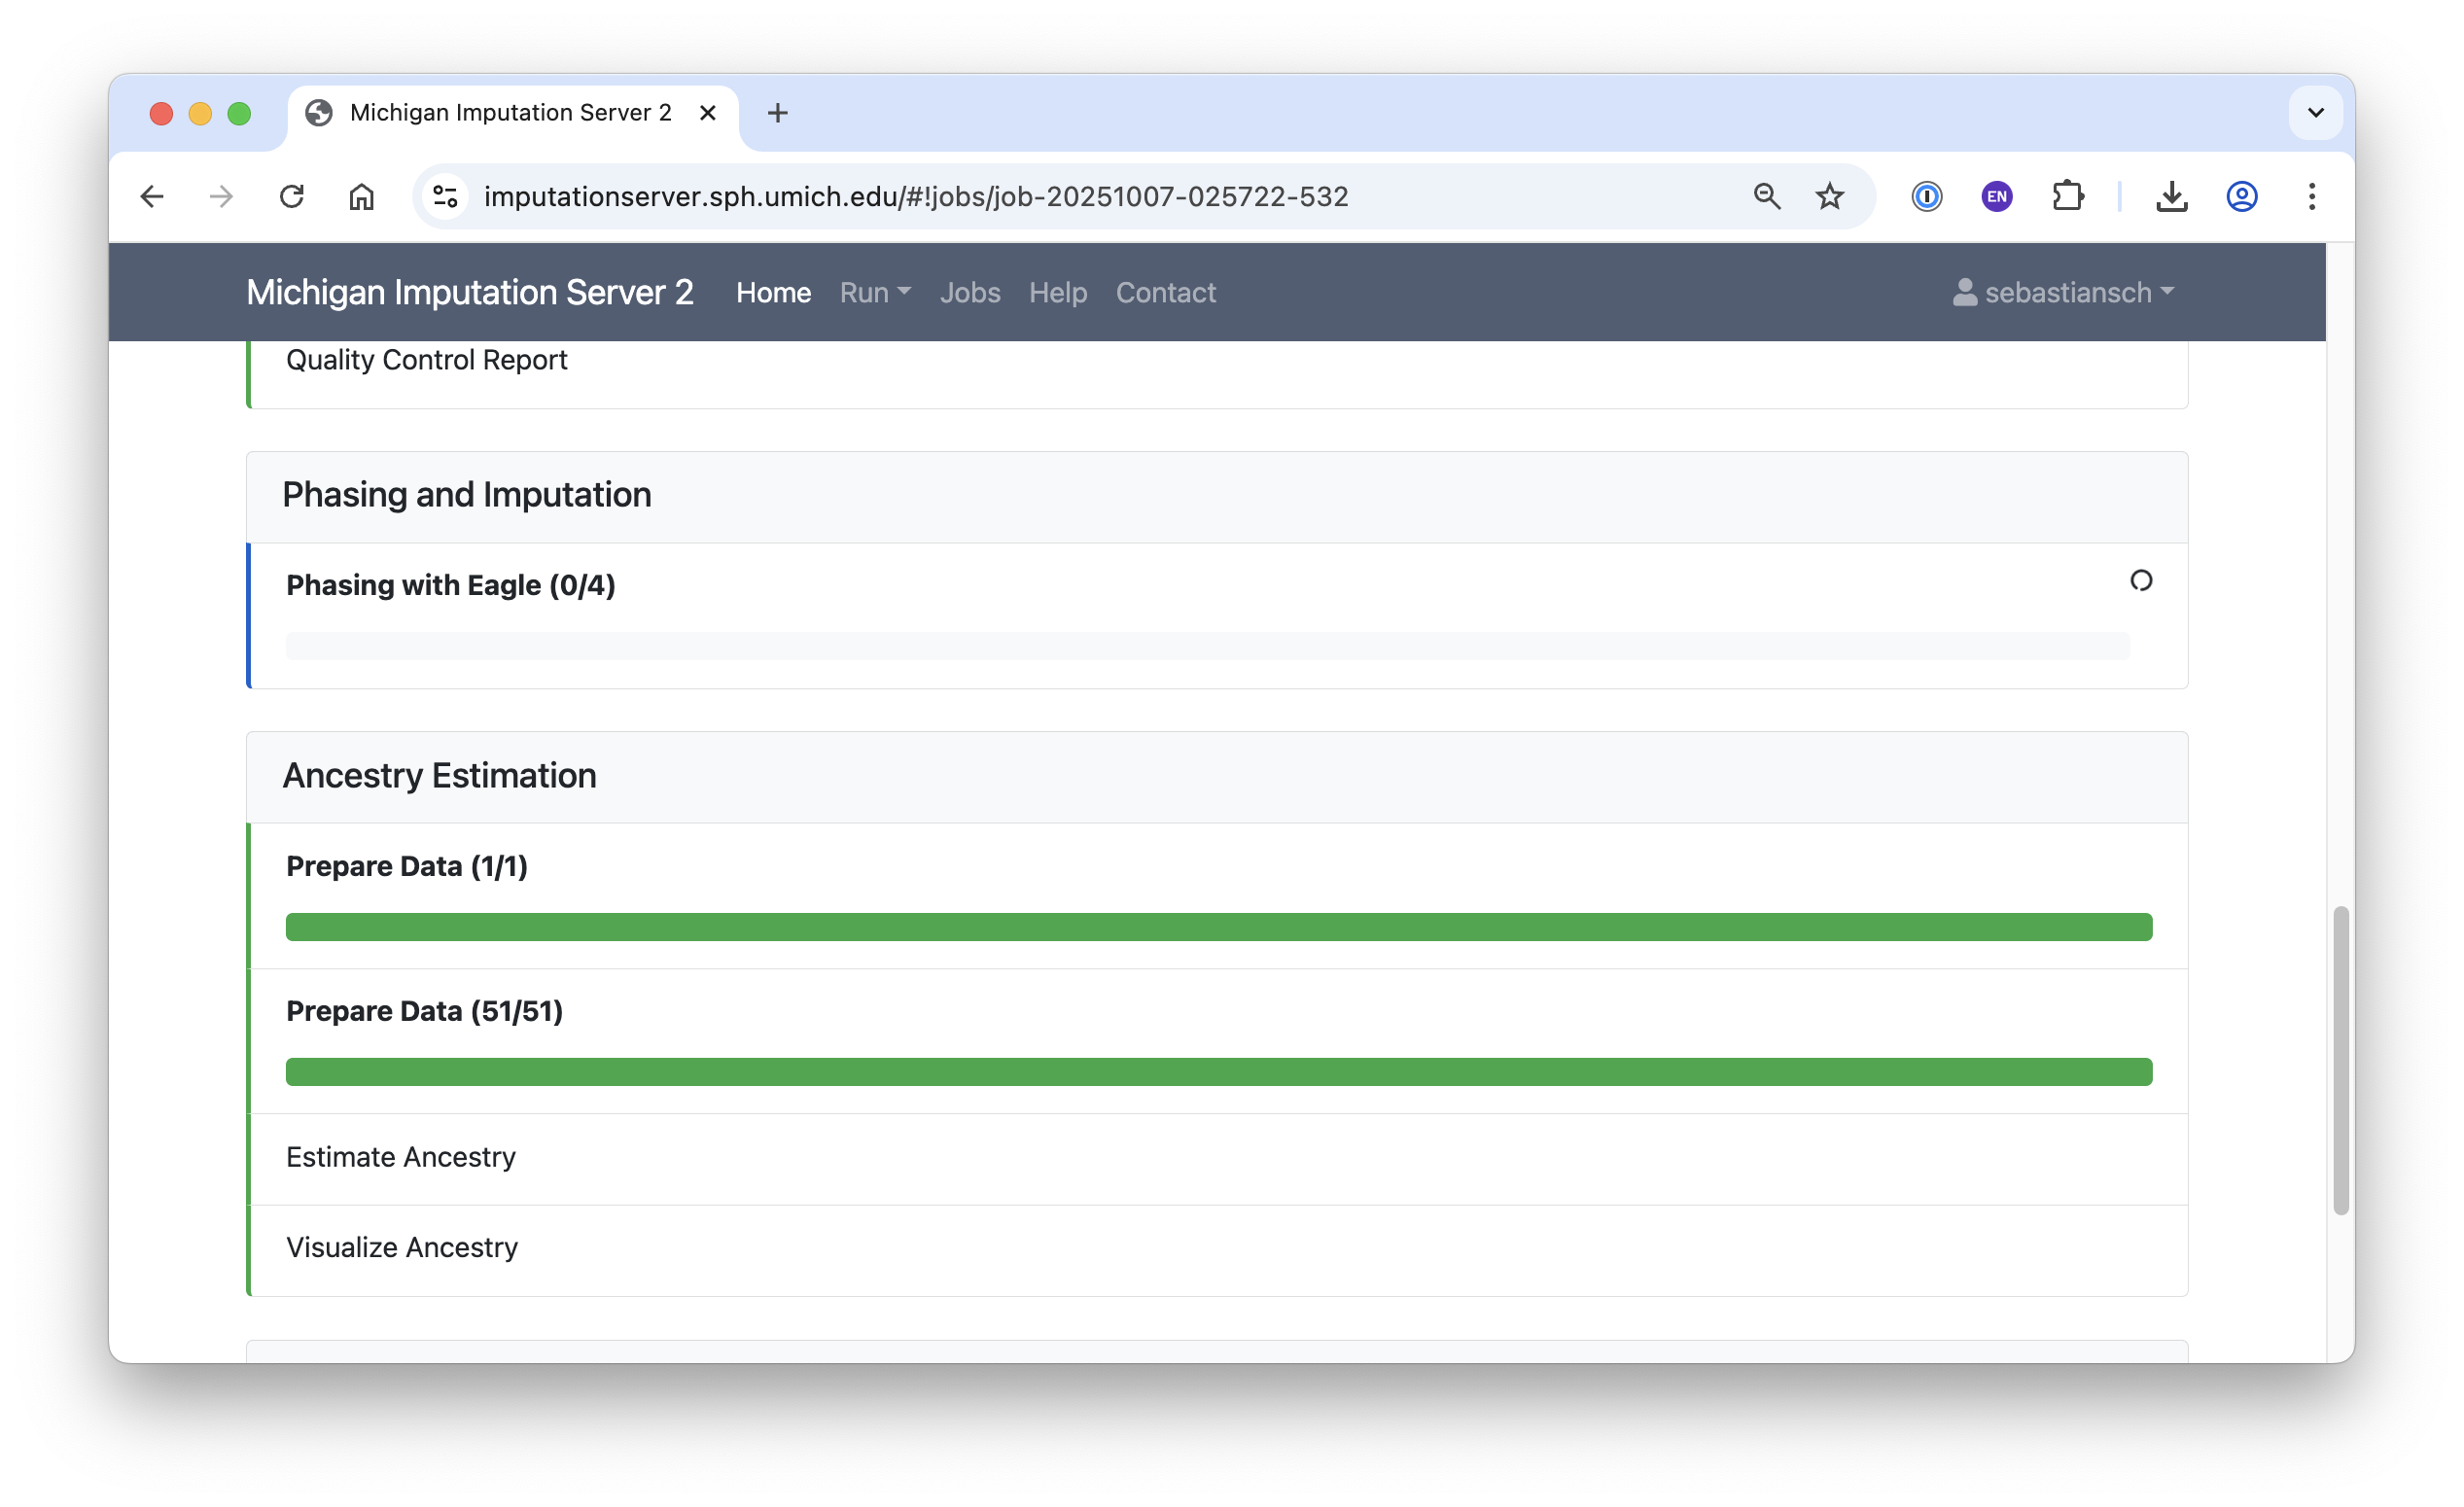Open the 1Password extension icon
This screenshot has width=2464, height=1507.
[x=1926, y=196]
